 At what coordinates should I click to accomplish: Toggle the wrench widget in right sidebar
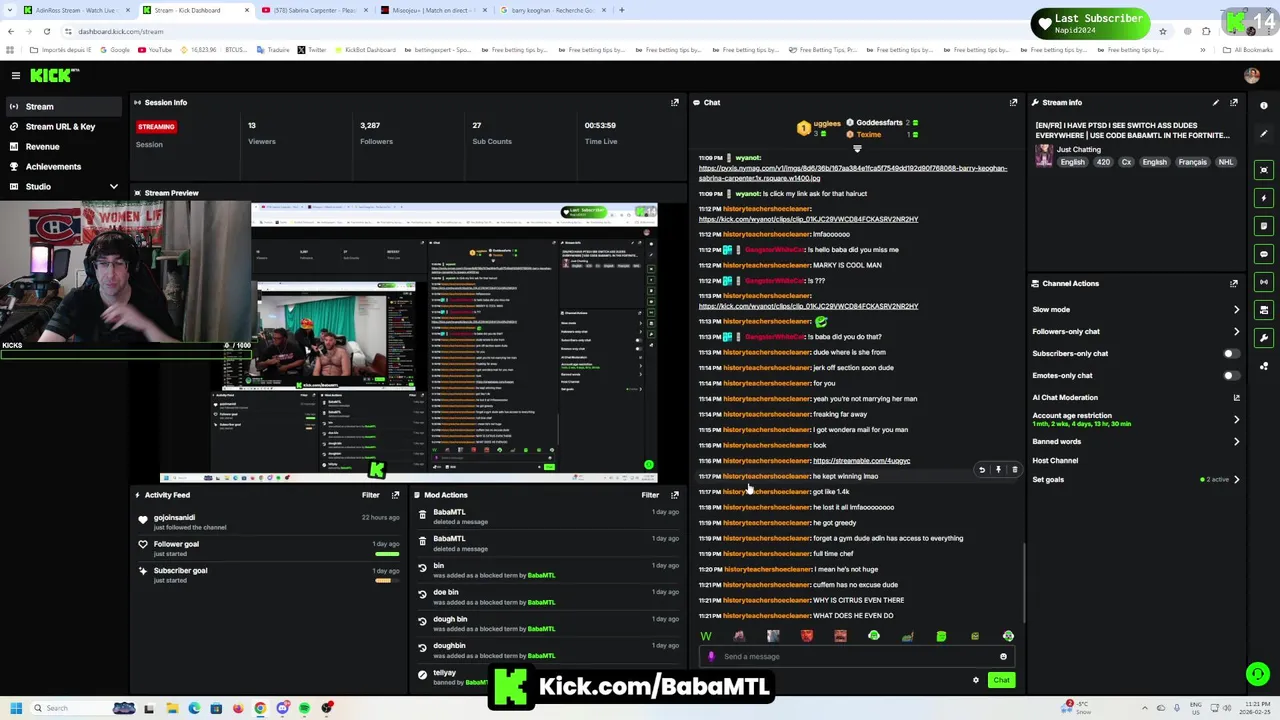[x=1264, y=338]
